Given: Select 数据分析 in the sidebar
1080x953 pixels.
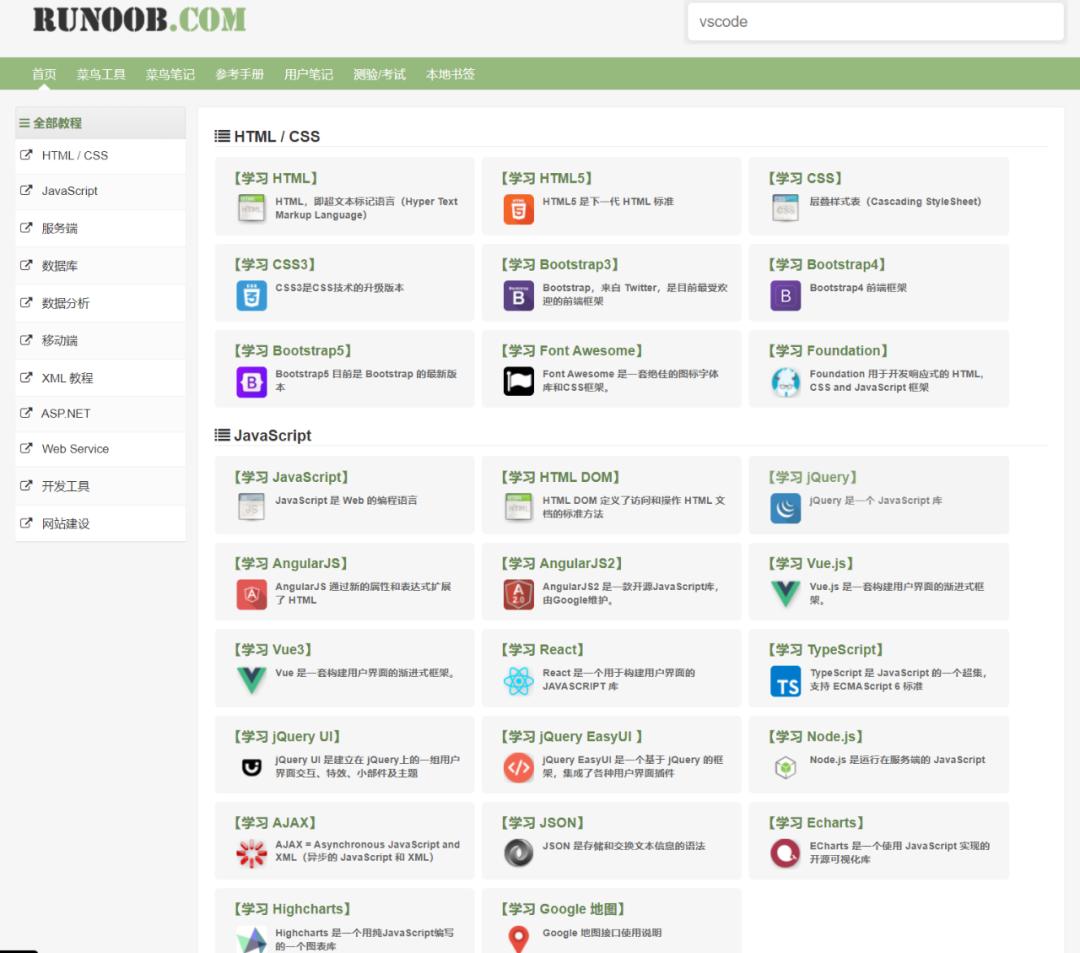Looking at the screenshot, I should pos(101,304).
